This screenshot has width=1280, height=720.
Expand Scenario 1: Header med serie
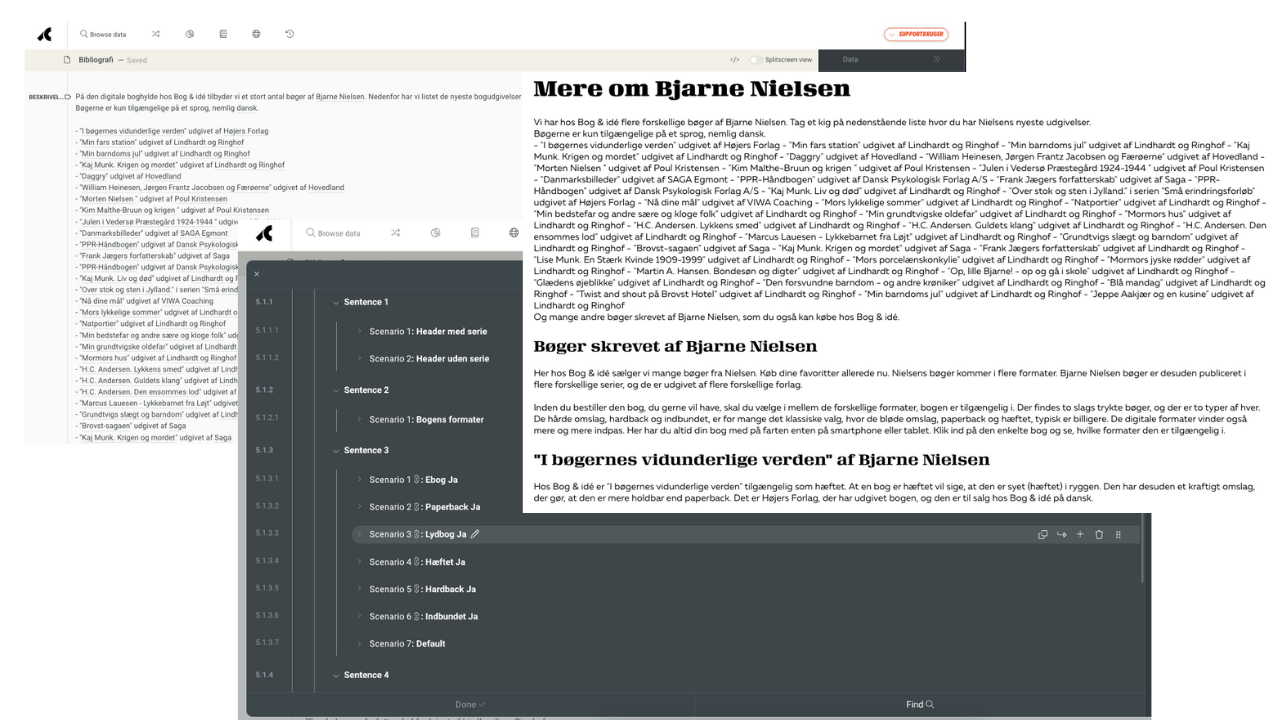click(x=360, y=331)
